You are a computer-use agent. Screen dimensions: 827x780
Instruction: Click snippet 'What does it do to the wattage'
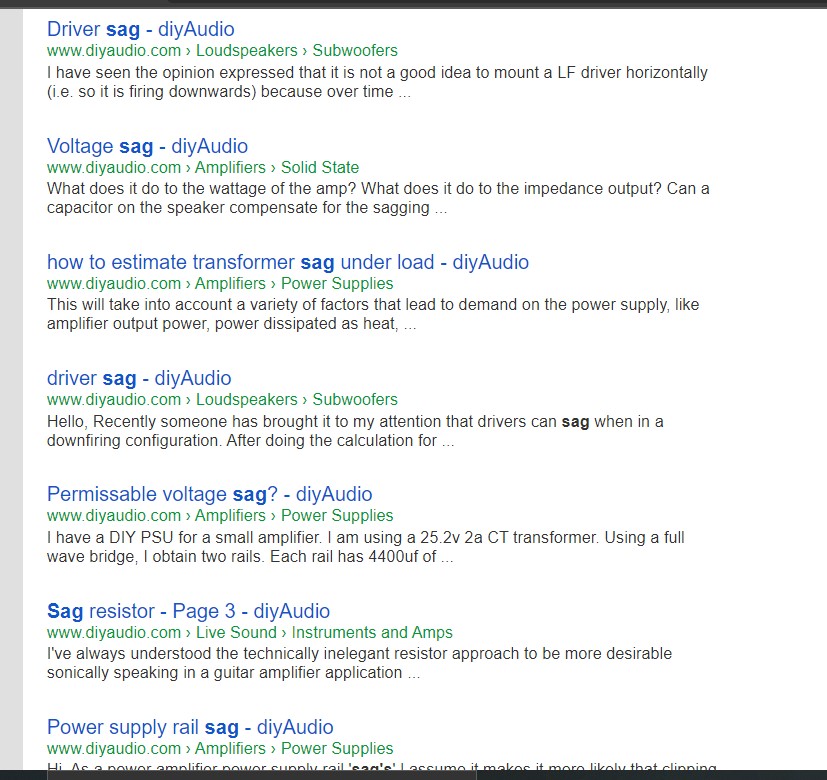click(378, 198)
